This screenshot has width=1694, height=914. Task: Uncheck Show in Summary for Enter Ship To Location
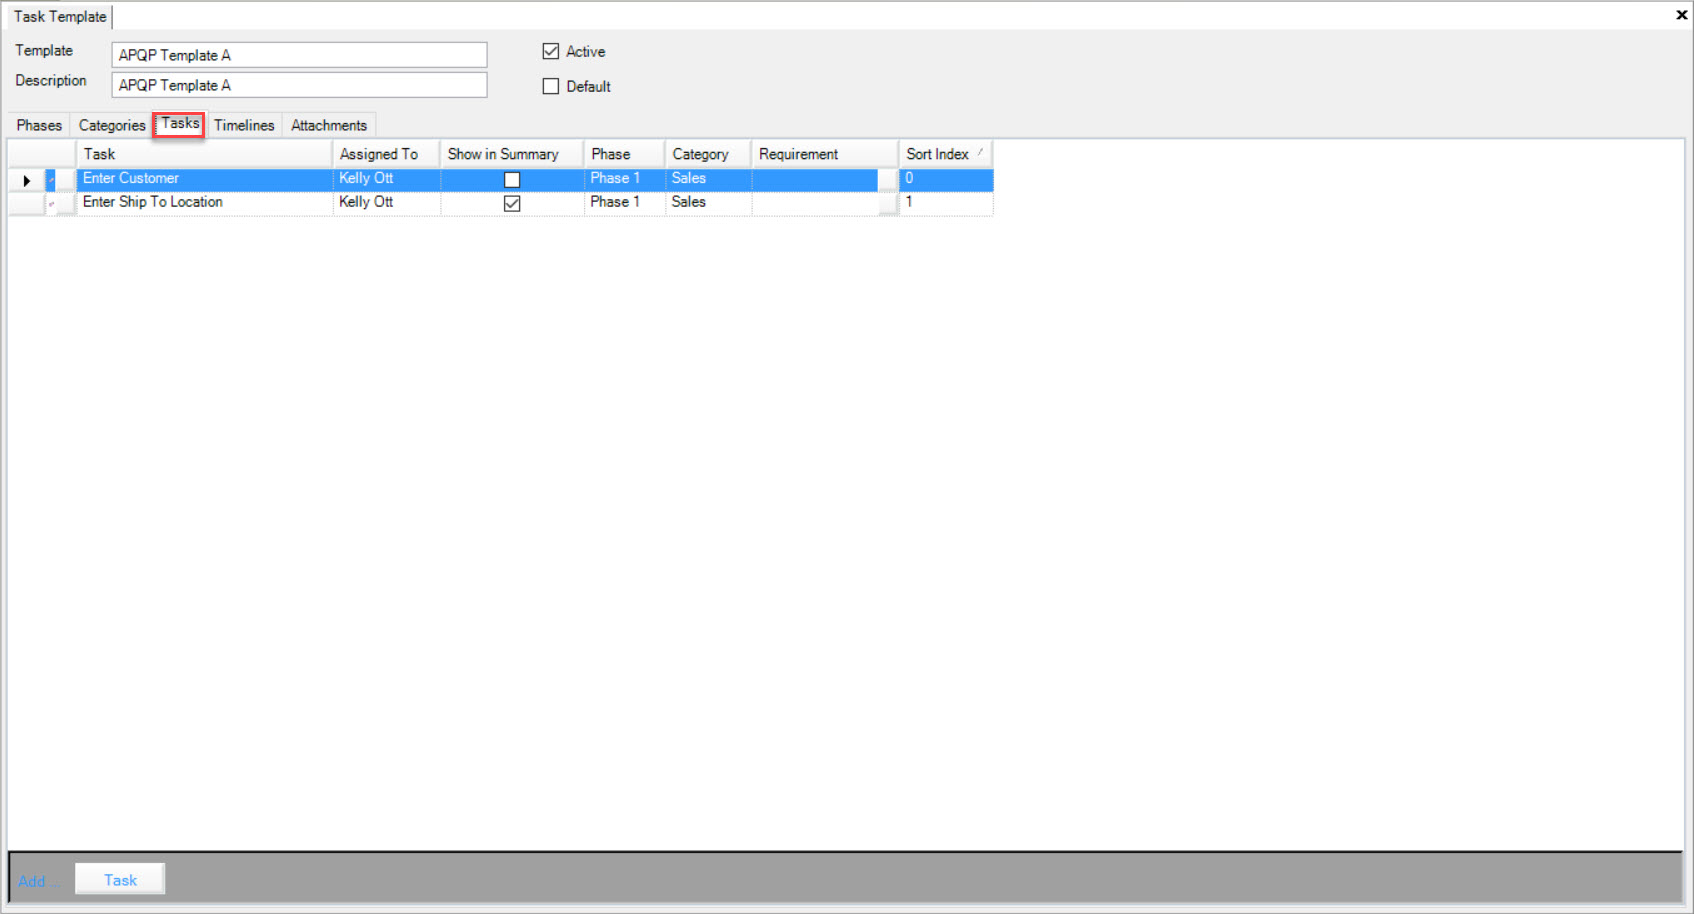pyautogui.click(x=512, y=203)
